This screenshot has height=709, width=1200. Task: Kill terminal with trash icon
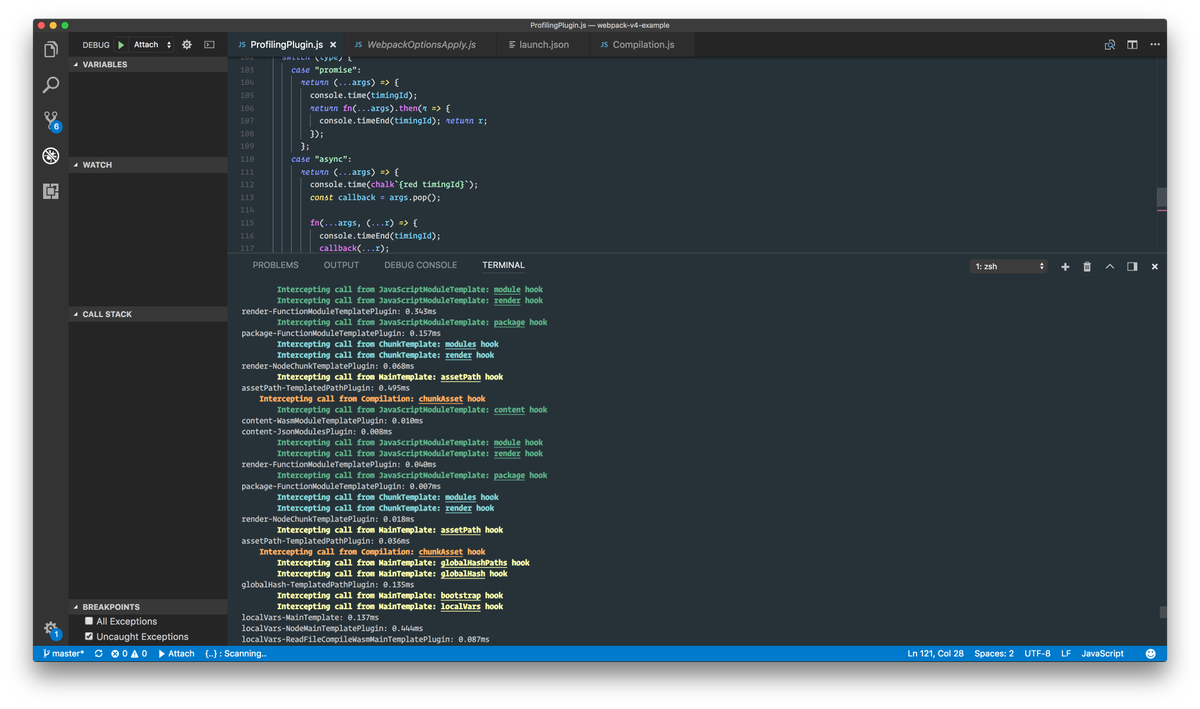(1087, 266)
